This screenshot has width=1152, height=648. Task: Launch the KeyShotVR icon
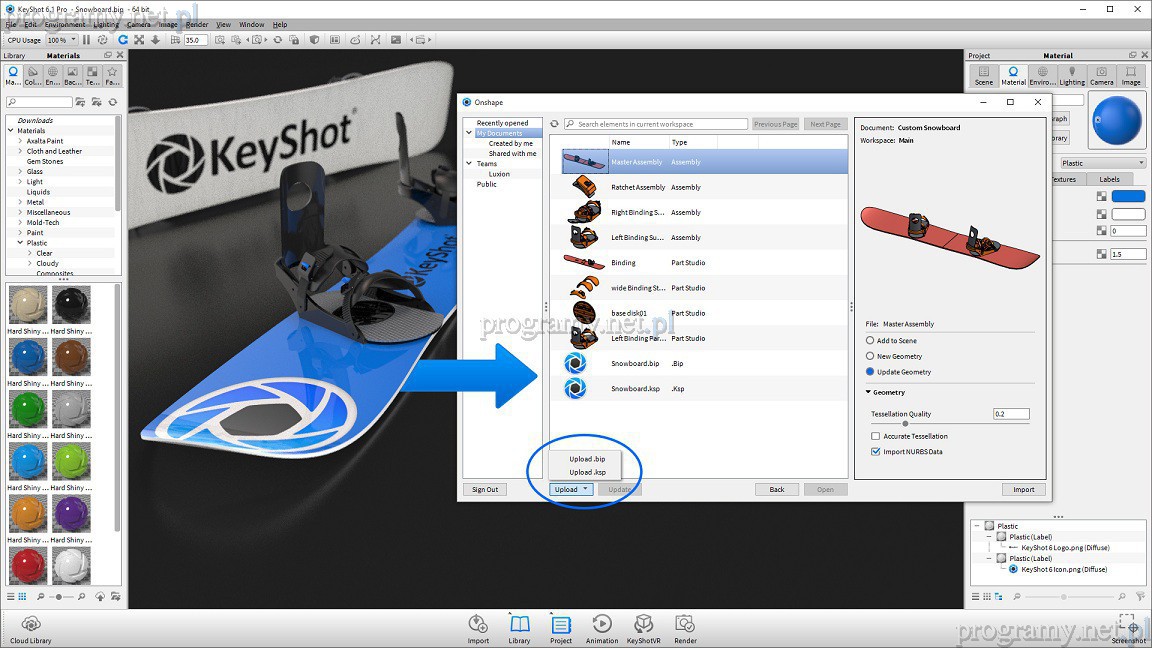643,625
